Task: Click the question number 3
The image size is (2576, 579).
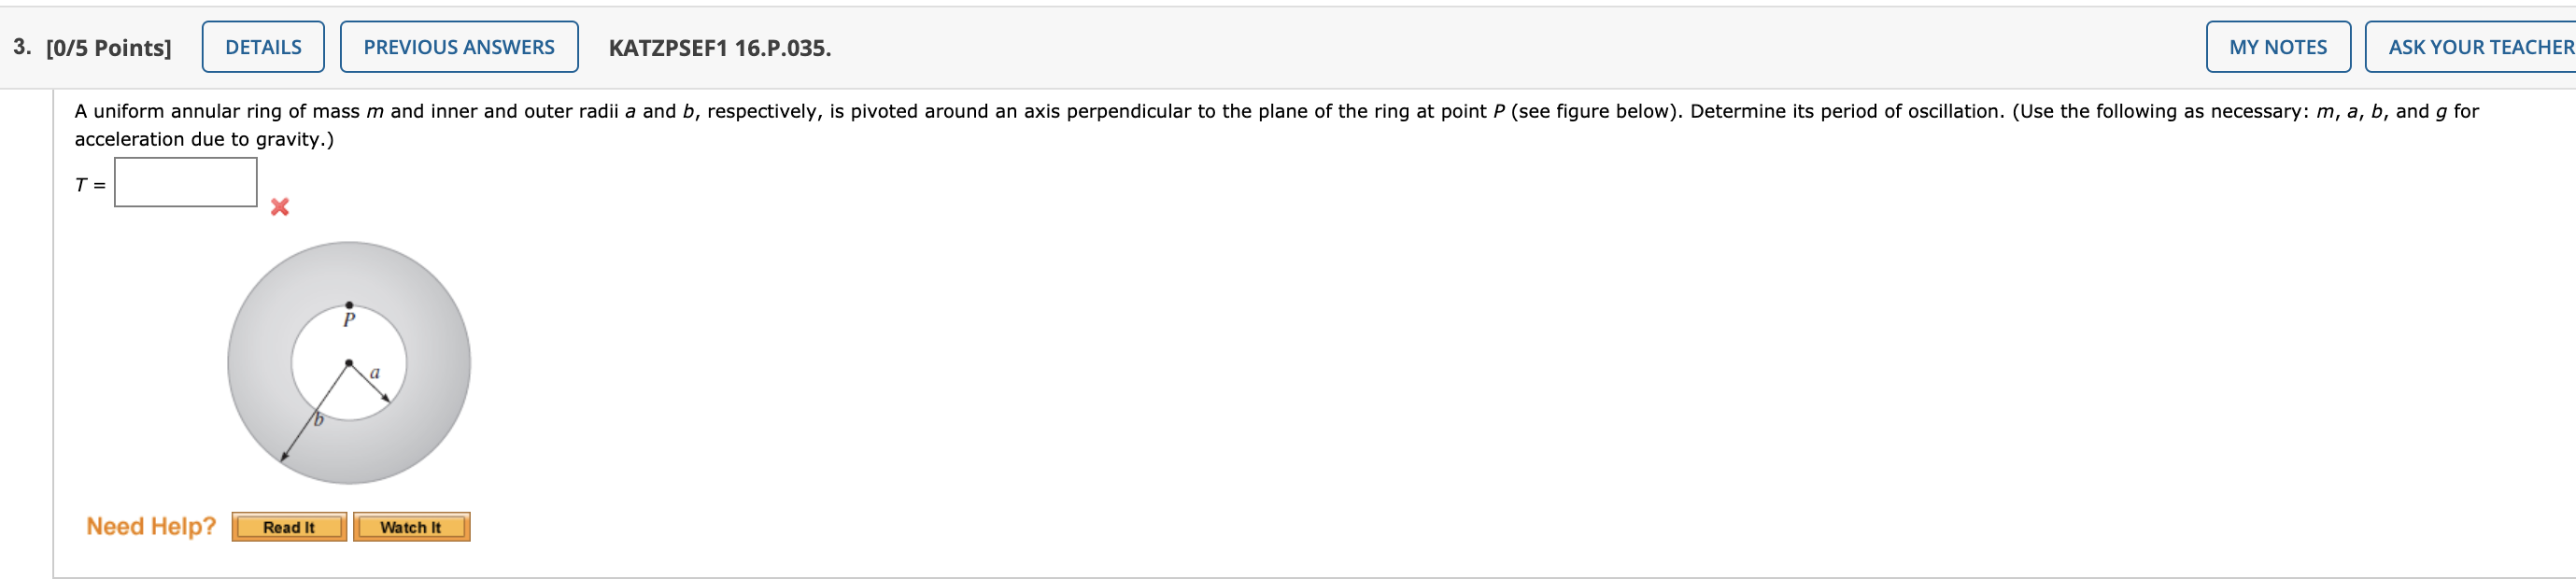Action: [x=22, y=47]
